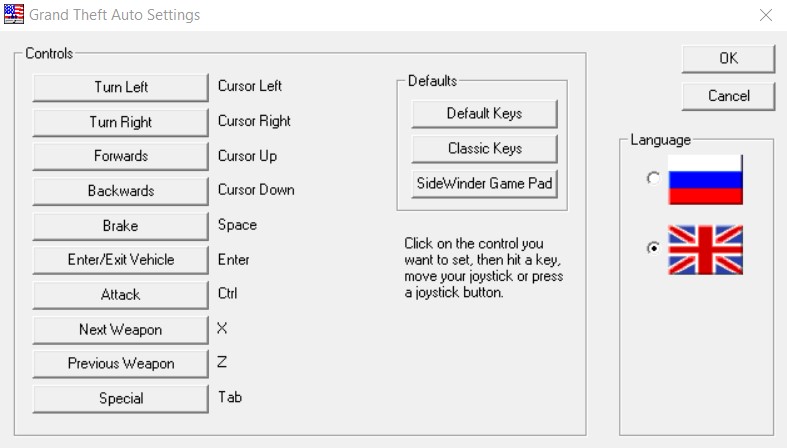787x448 pixels.
Task: Rebind the Forwards control
Action: coord(121,156)
